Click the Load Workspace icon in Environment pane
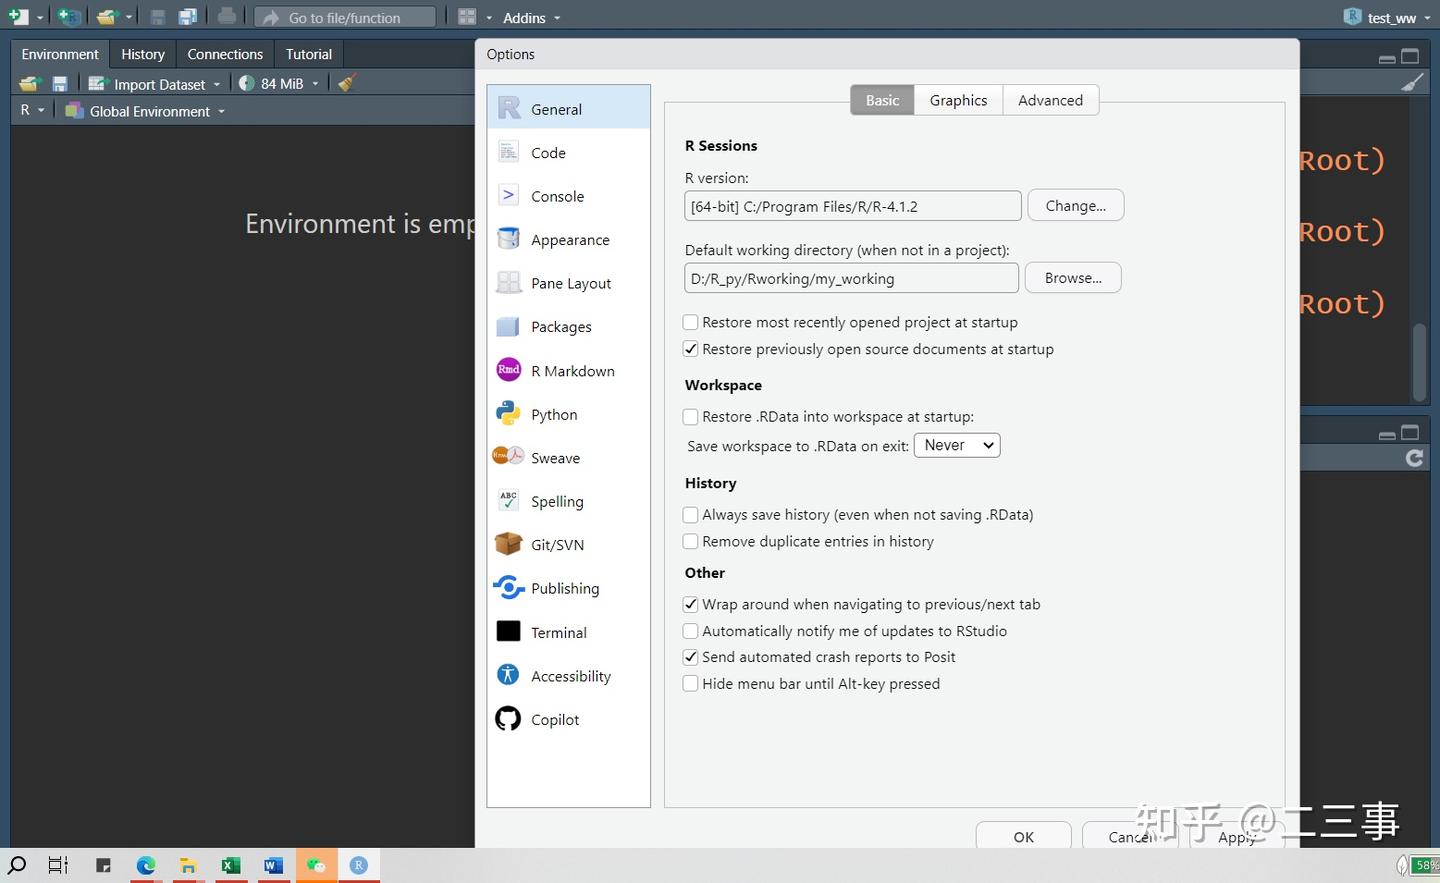 tap(29, 84)
